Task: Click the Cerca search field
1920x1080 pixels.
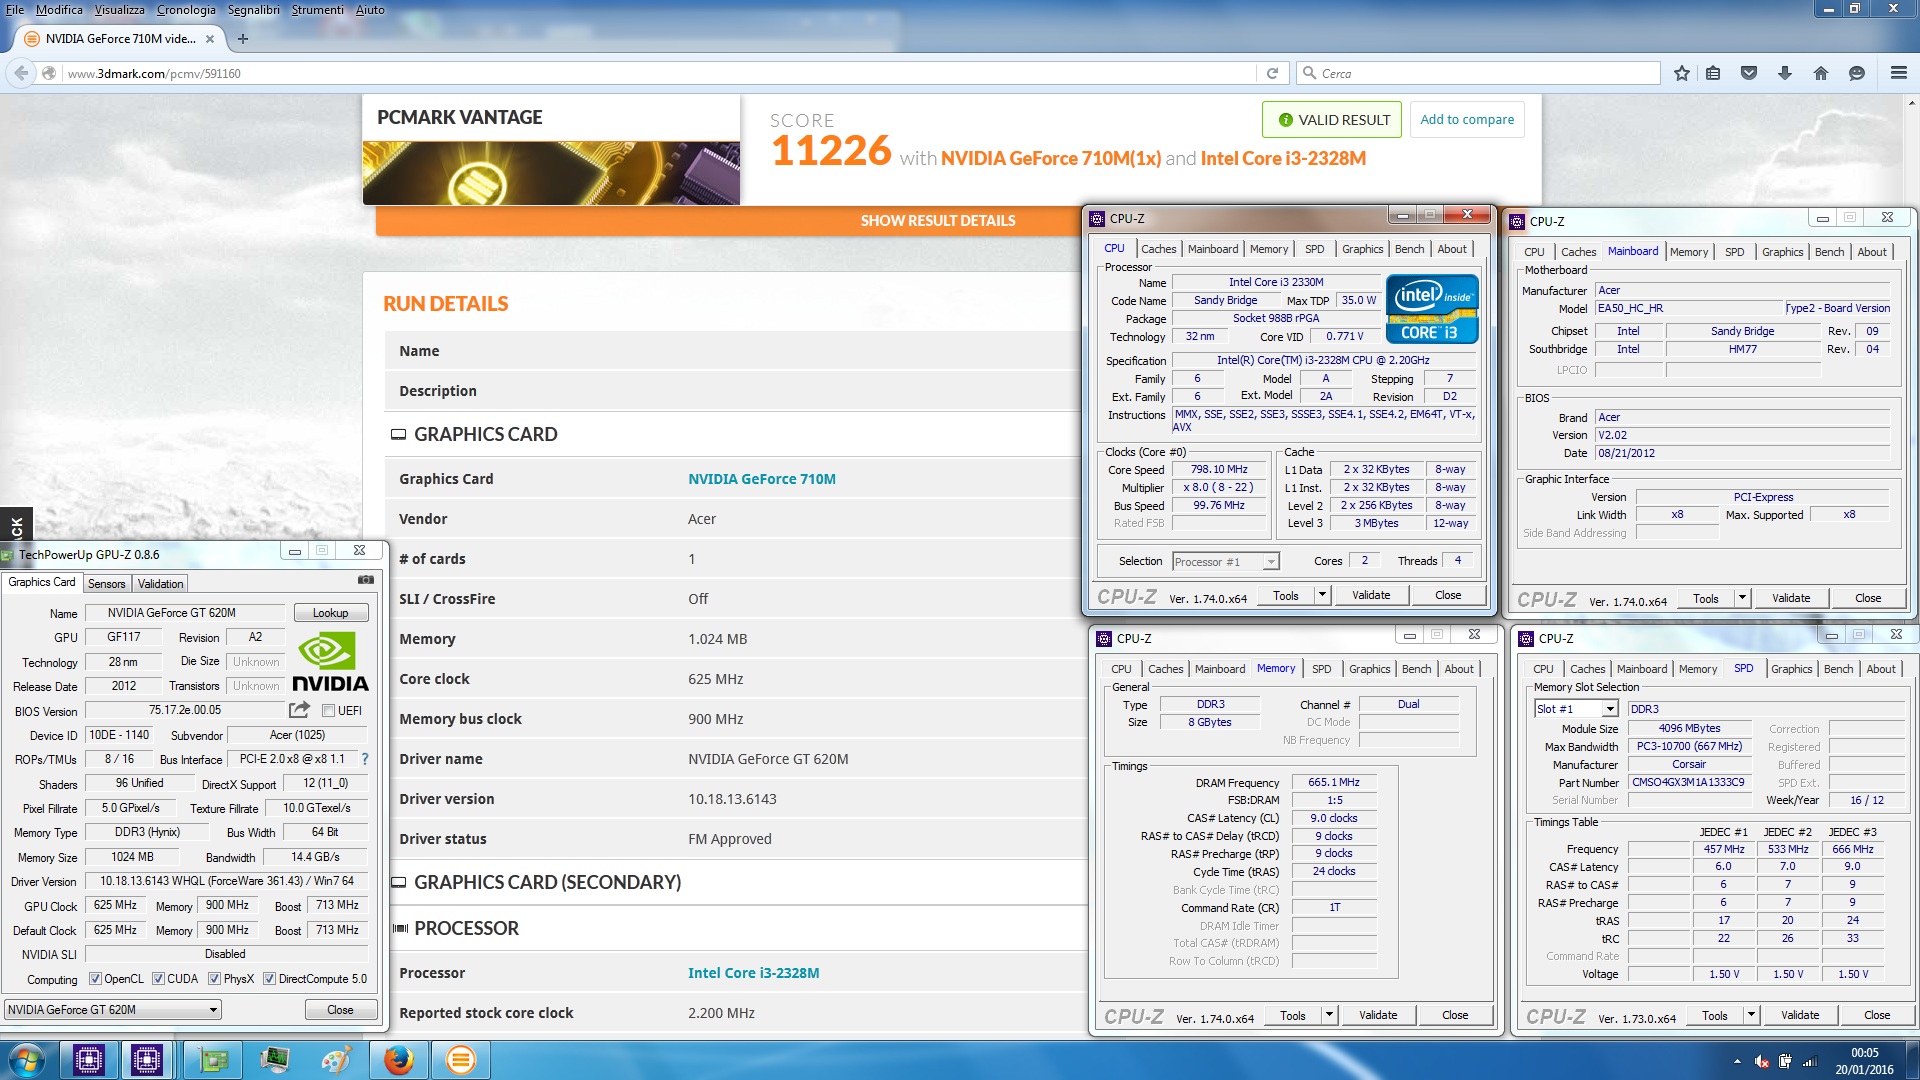Action: 1479,73
